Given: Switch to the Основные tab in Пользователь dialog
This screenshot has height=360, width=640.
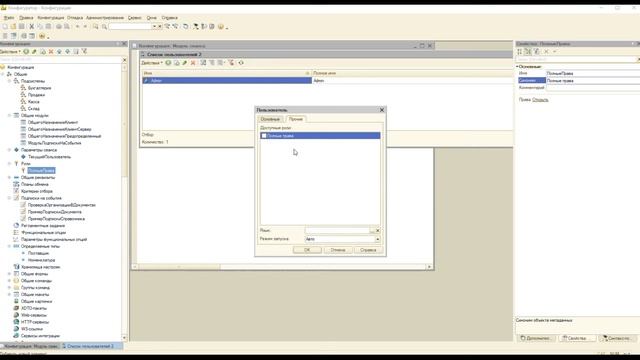Looking at the screenshot, I should click(x=270, y=119).
